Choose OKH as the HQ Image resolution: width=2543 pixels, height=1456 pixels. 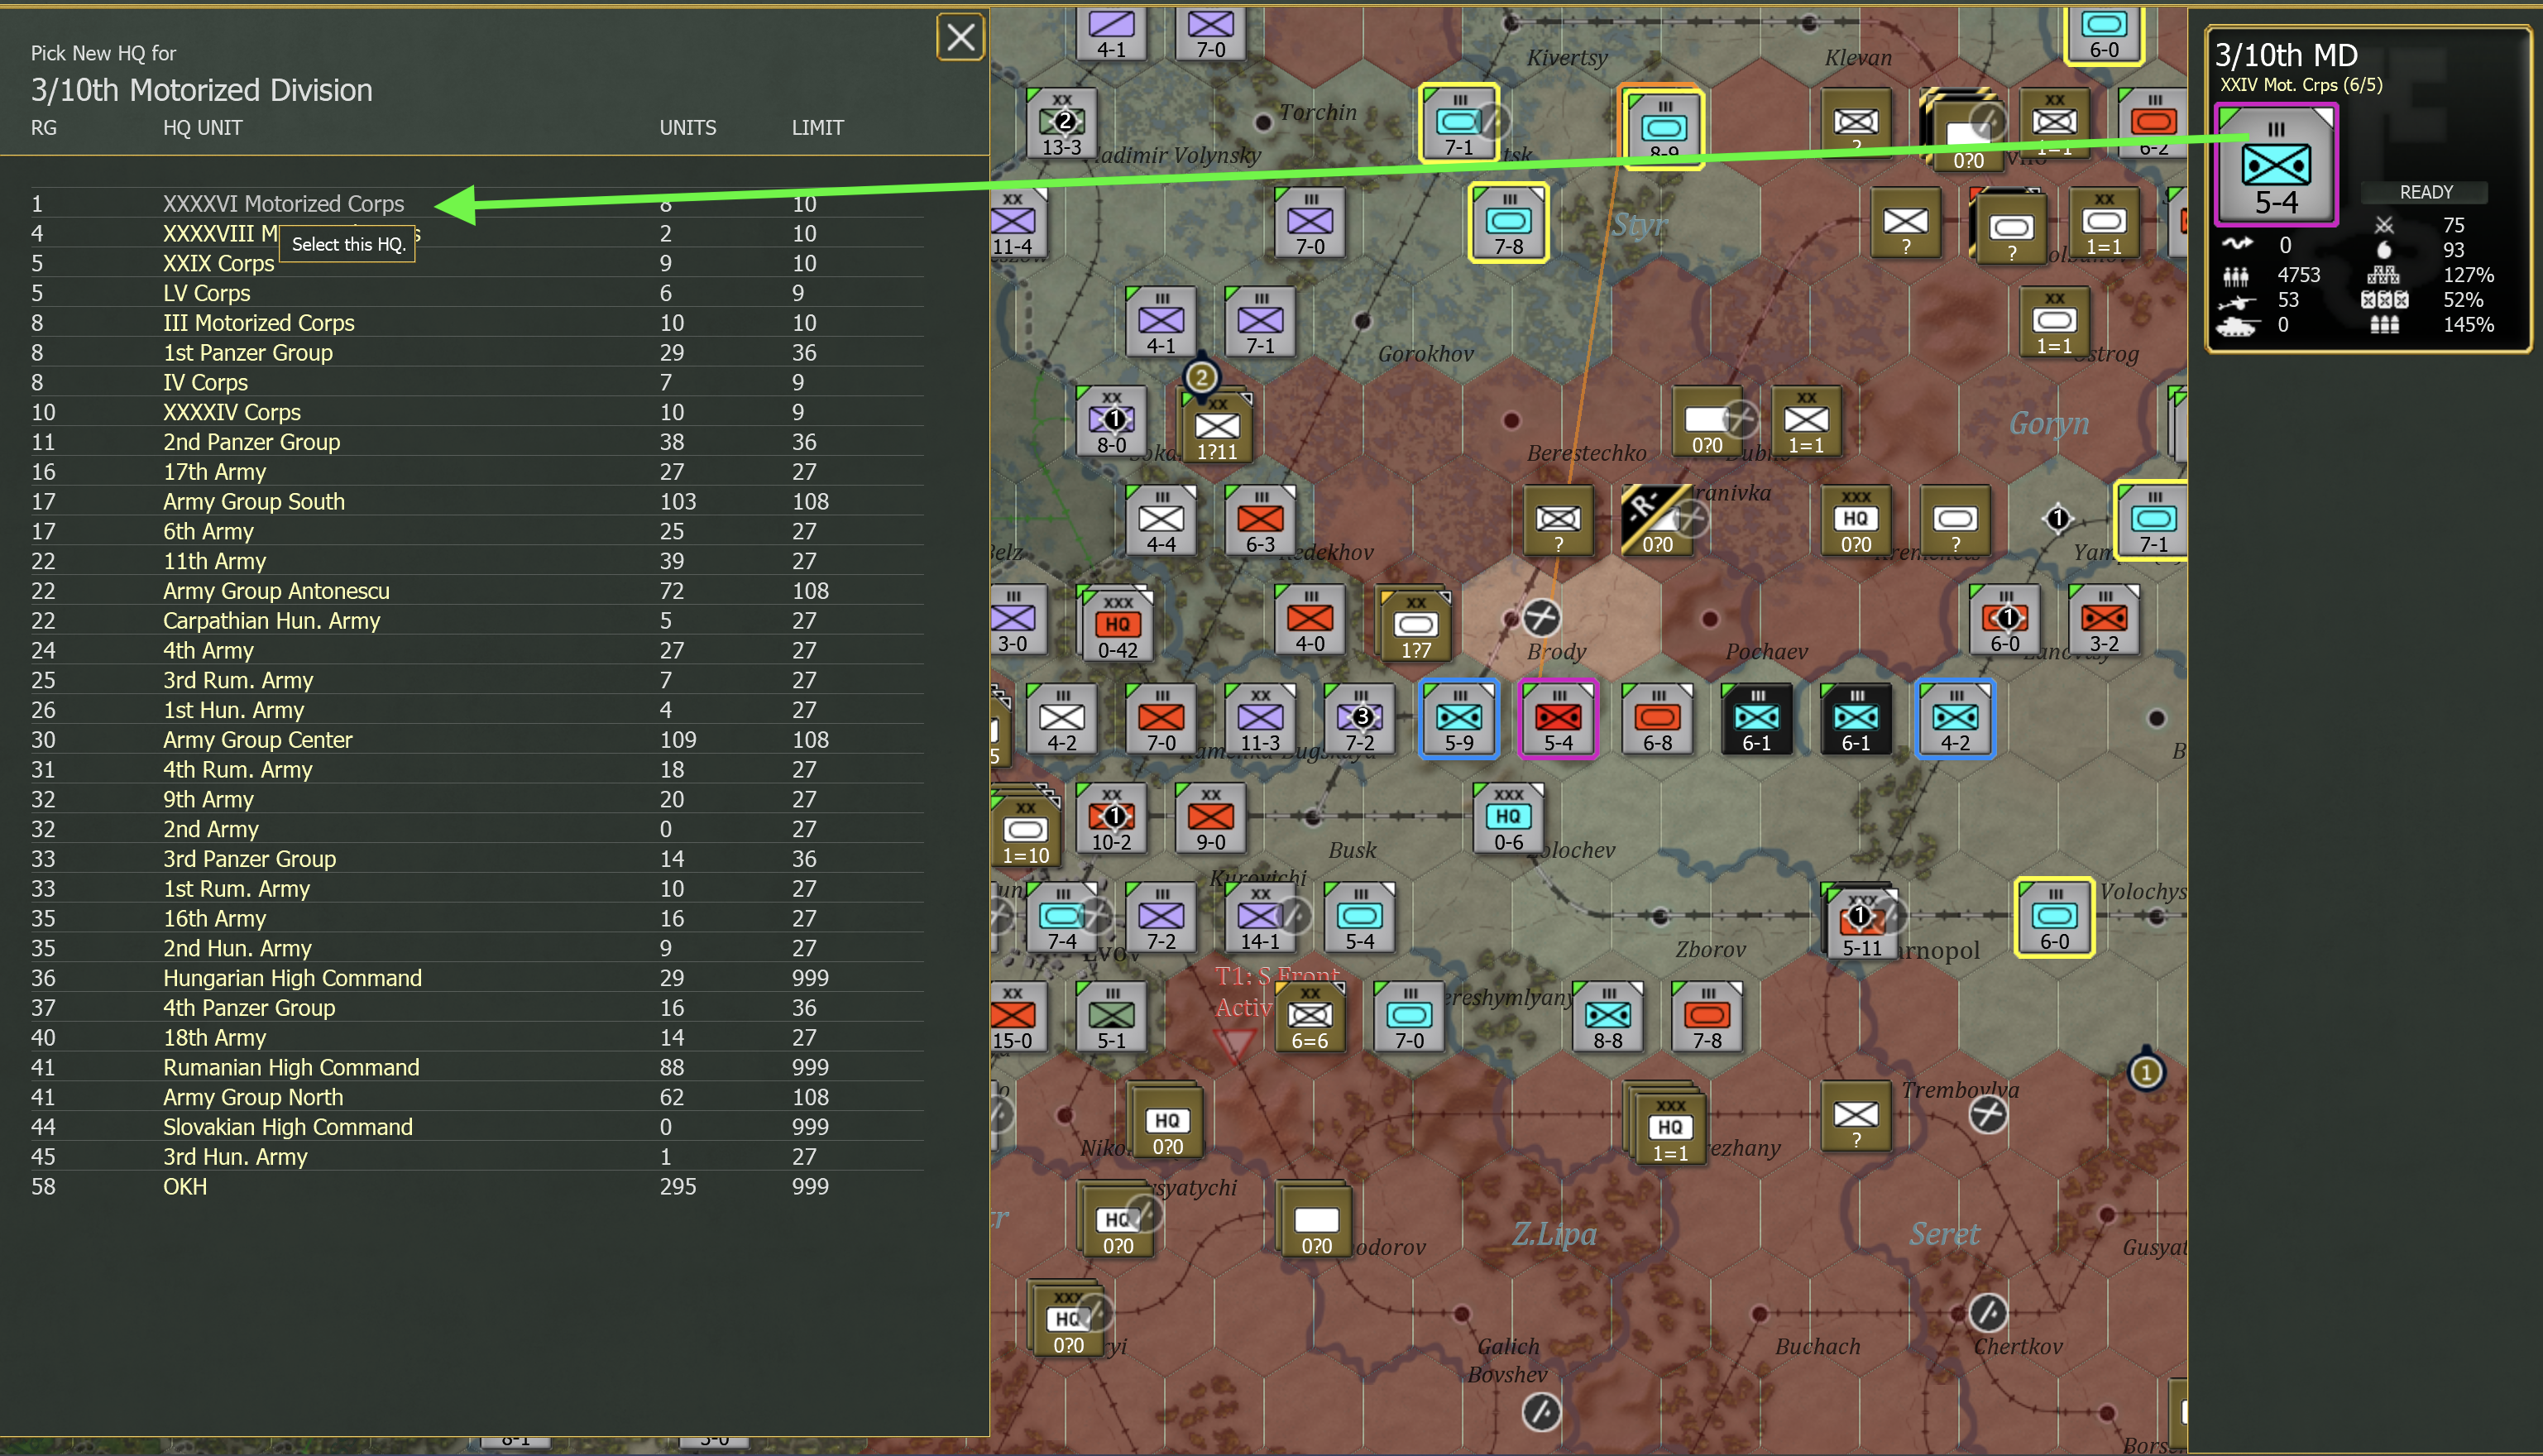pos(476,1187)
